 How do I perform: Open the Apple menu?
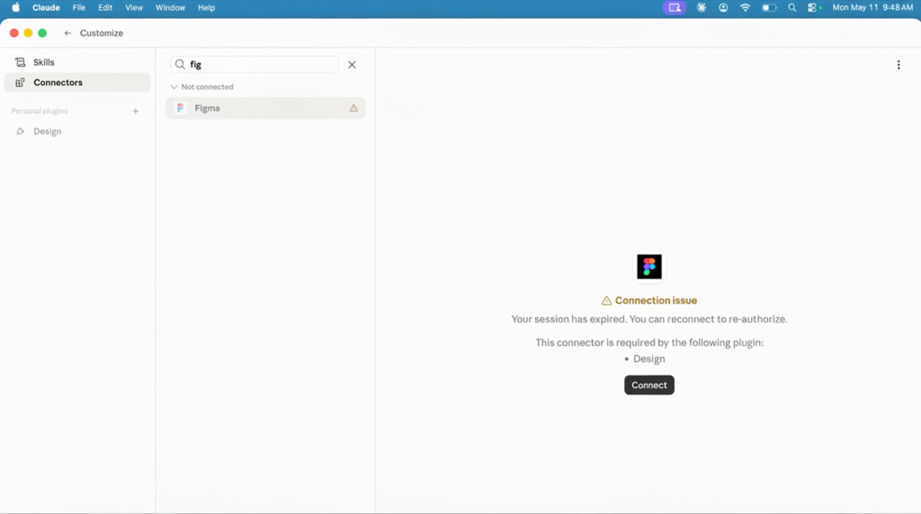(x=16, y=8)
